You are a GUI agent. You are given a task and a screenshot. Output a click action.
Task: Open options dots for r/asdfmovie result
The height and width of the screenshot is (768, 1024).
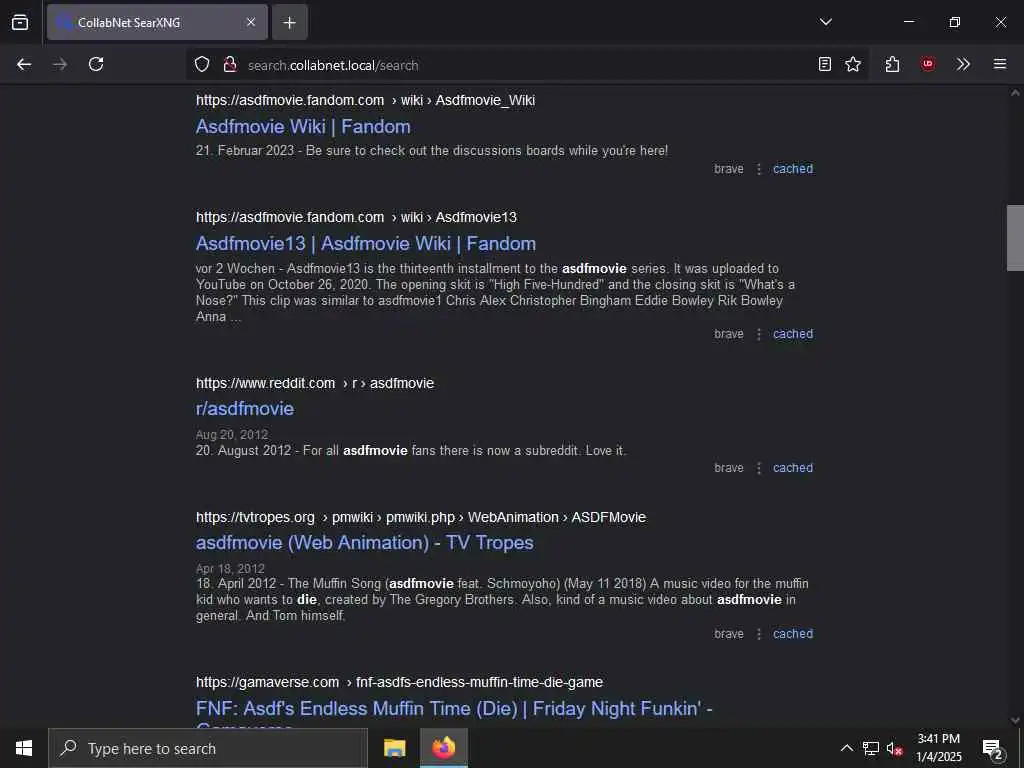coord(759,468)
